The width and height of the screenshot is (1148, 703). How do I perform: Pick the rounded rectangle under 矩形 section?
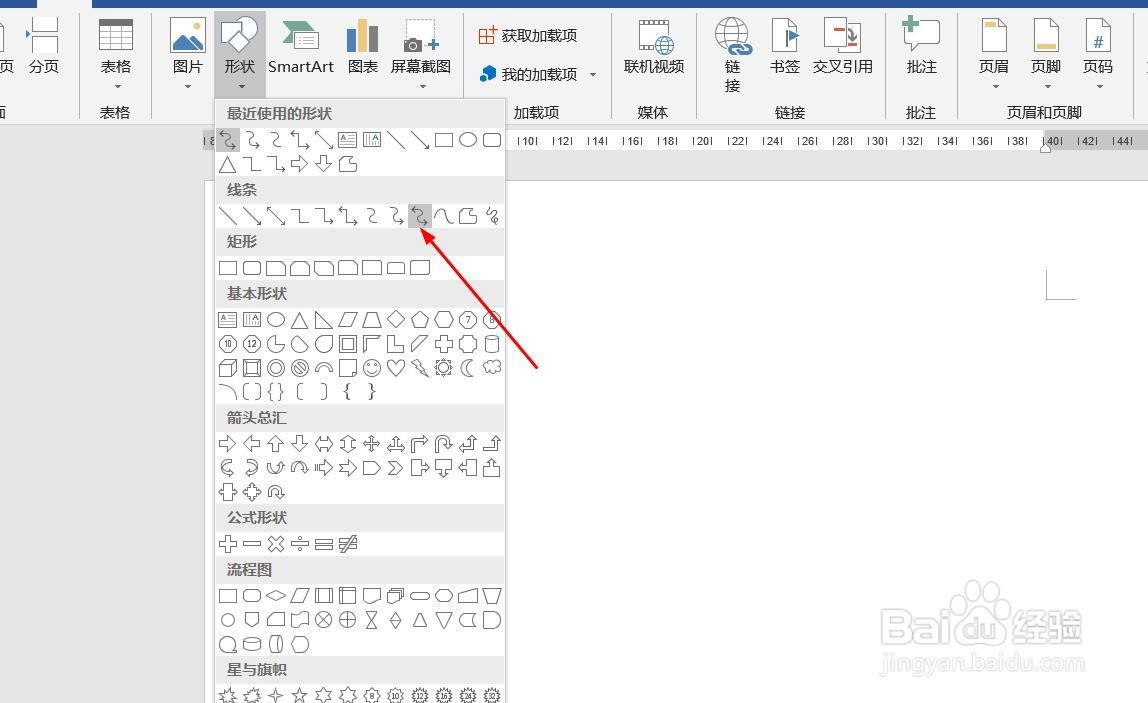(252, 268)
